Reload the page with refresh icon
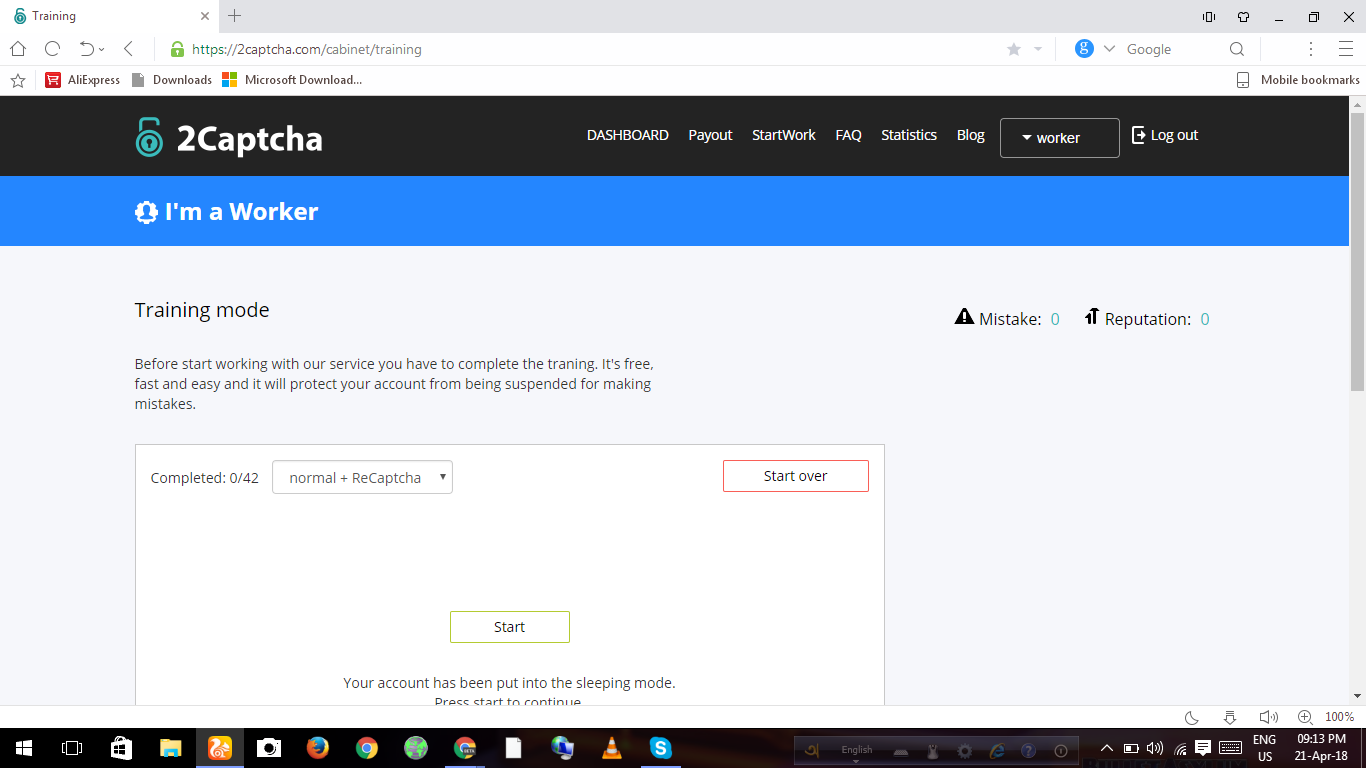Image resolution: width=1366 pixels, height=768 pixels. 53,49
